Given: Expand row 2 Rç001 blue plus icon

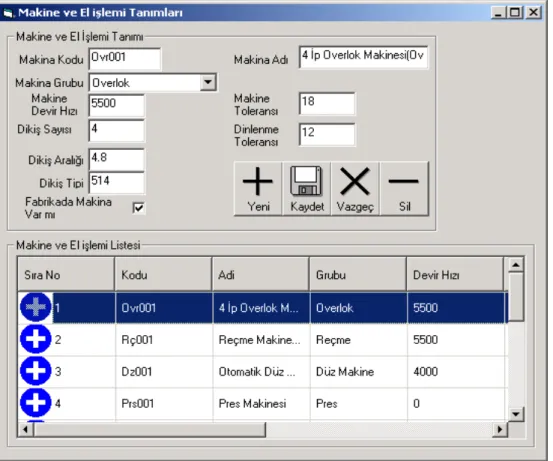Looking at the screenshot, I should pyautogui.click(x=36, y=339).
